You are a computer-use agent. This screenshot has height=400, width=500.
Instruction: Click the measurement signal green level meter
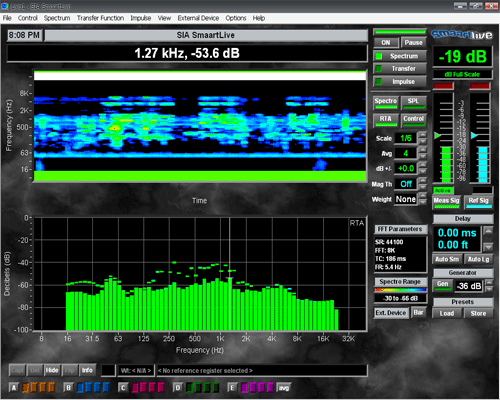pyautogui.click(x=446, y=164)
